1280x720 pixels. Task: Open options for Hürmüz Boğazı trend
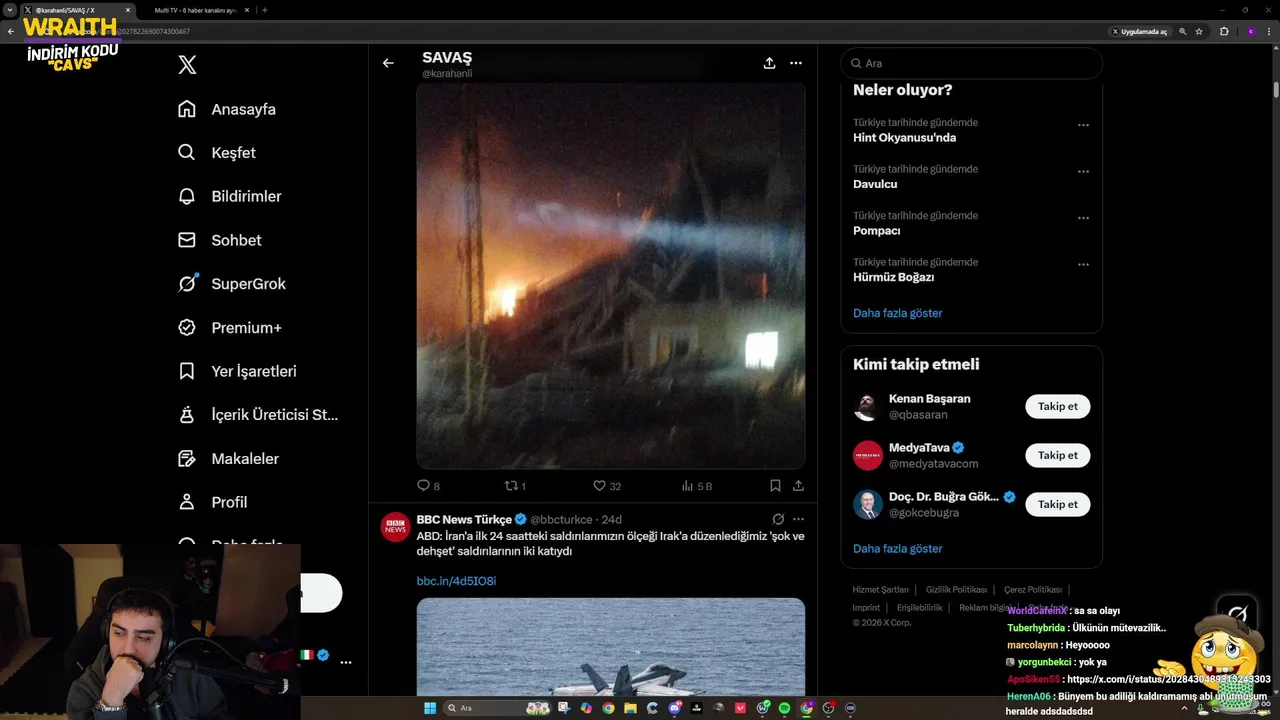tap(1083, 265)
